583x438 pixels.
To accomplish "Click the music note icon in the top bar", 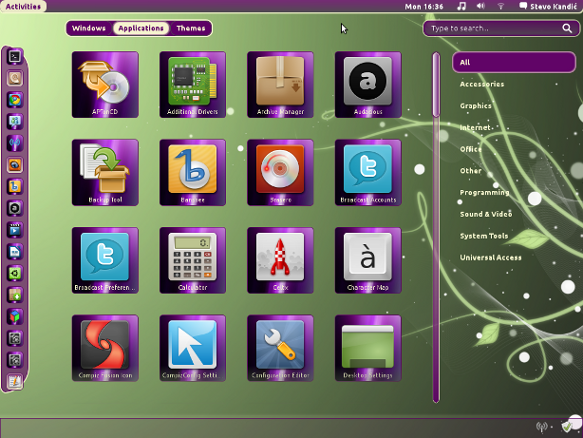I will pyautogui.click(x=461, y=6).
